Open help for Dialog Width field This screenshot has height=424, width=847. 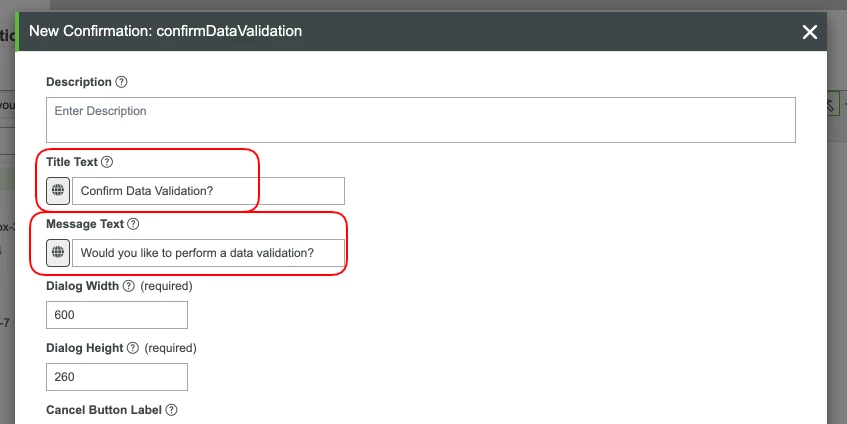[x=128, y=286]
